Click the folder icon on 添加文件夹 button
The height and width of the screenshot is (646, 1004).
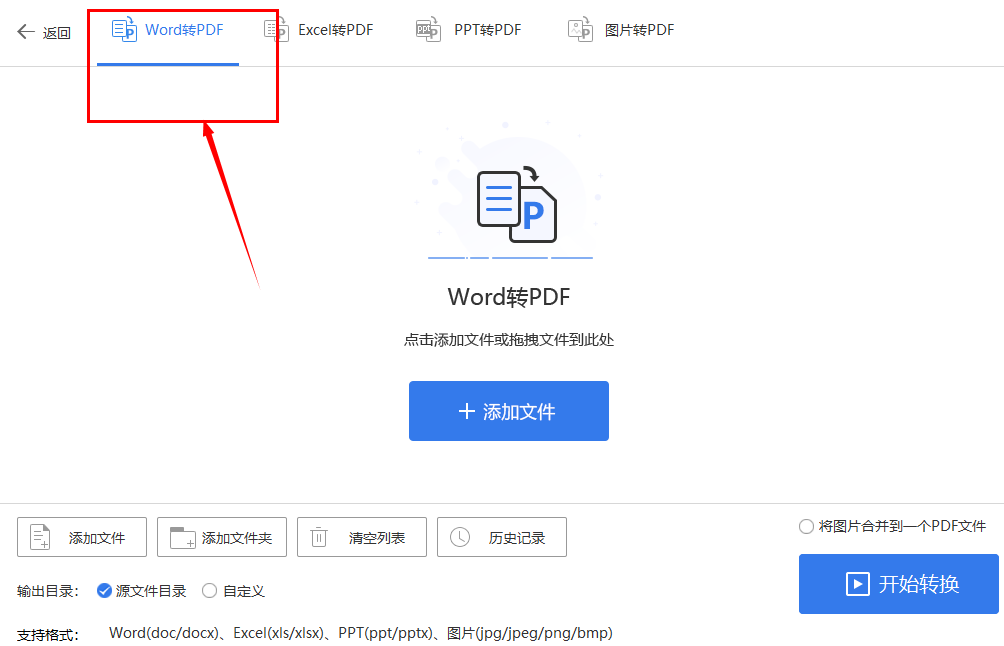(x=181, y=537)
